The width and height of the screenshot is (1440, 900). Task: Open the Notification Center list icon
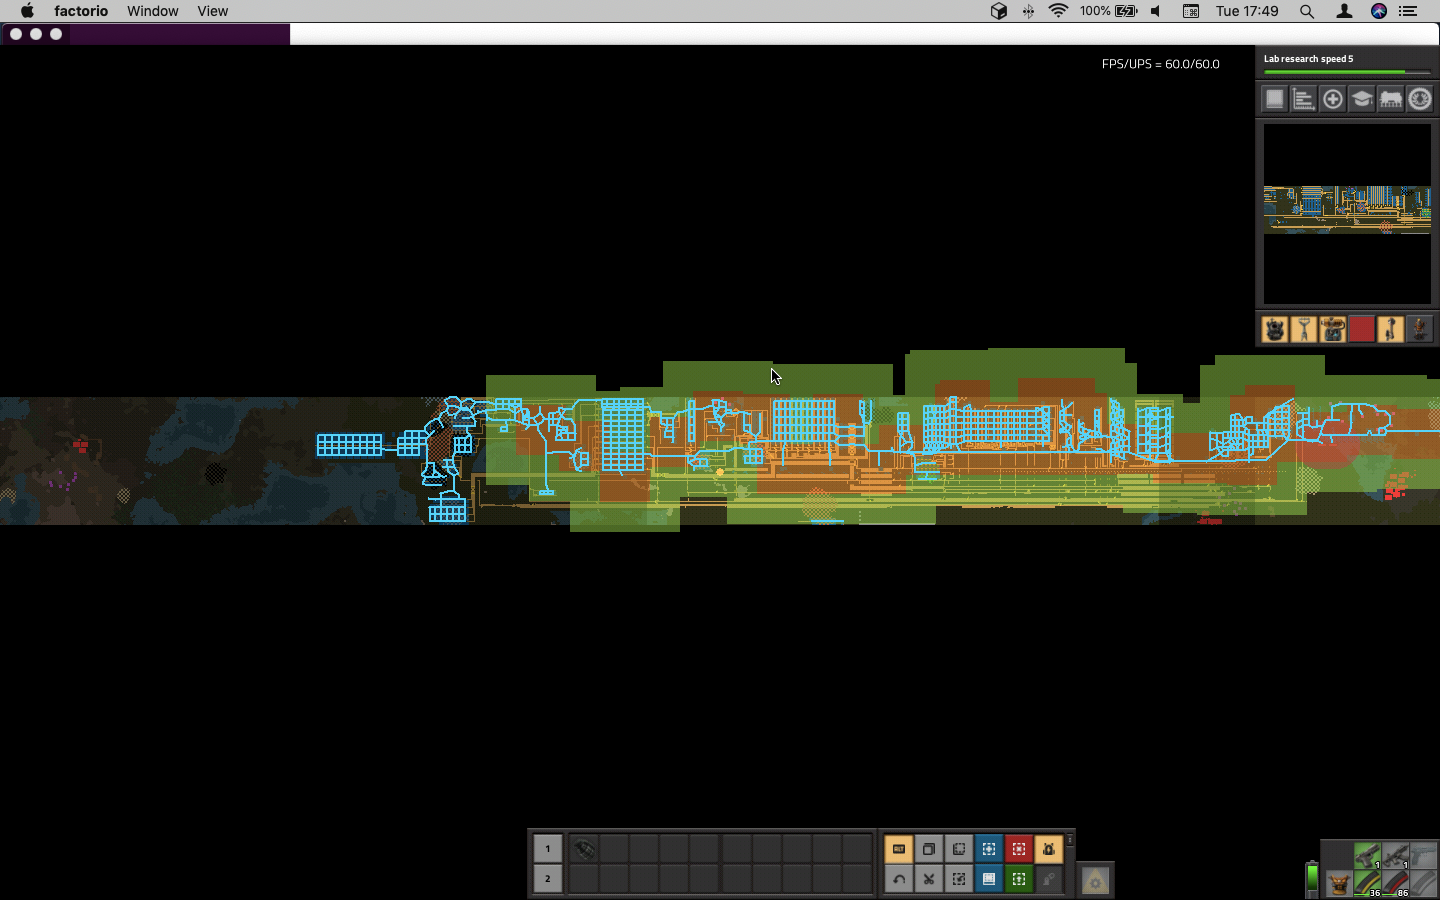pos(1408,11)
